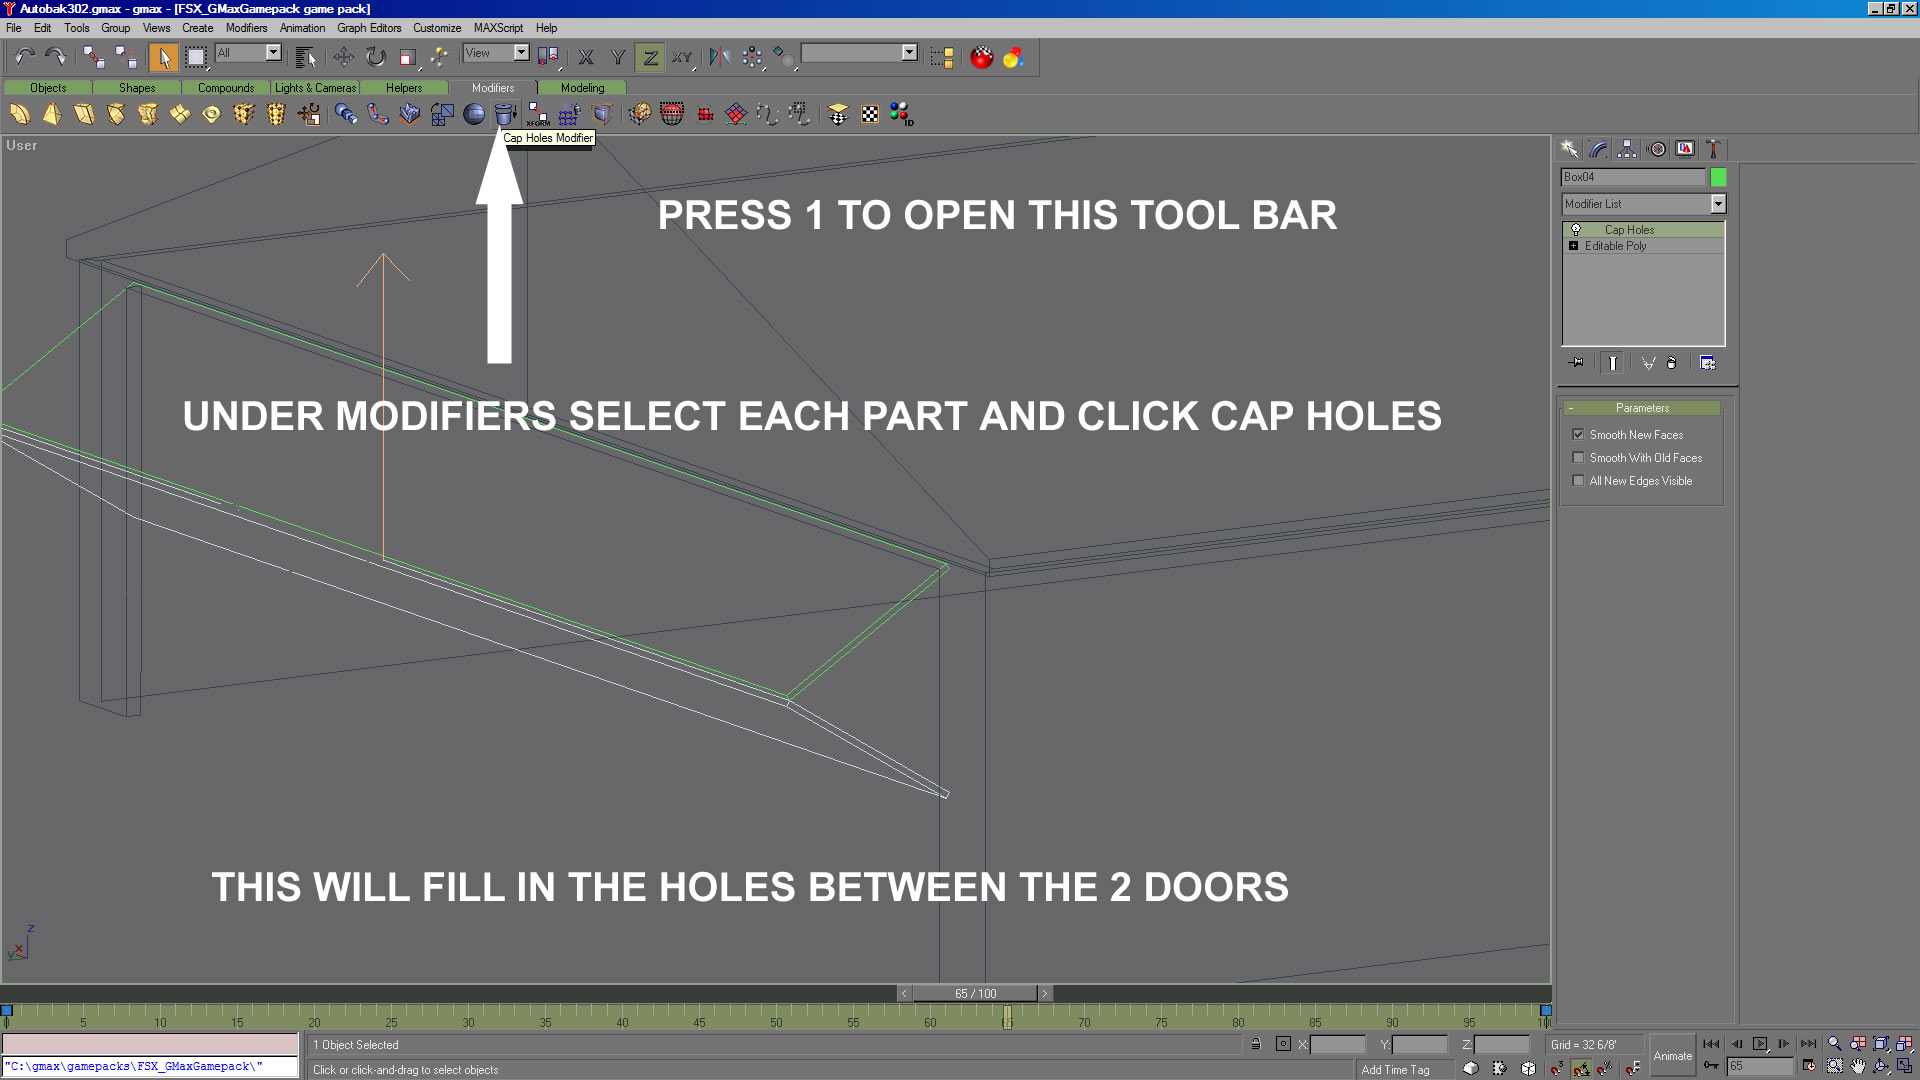Screen dimensions: 1920x1080
Task: Open the View reference coordinate dropdown
Action: pyautogui.click(x=521, y=53)
